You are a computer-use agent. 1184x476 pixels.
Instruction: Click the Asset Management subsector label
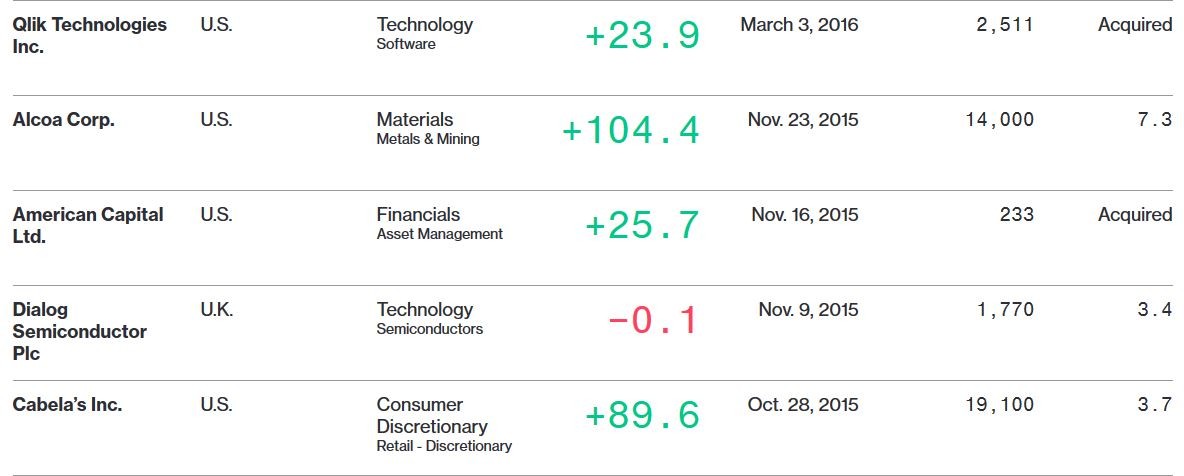(439, 234)
